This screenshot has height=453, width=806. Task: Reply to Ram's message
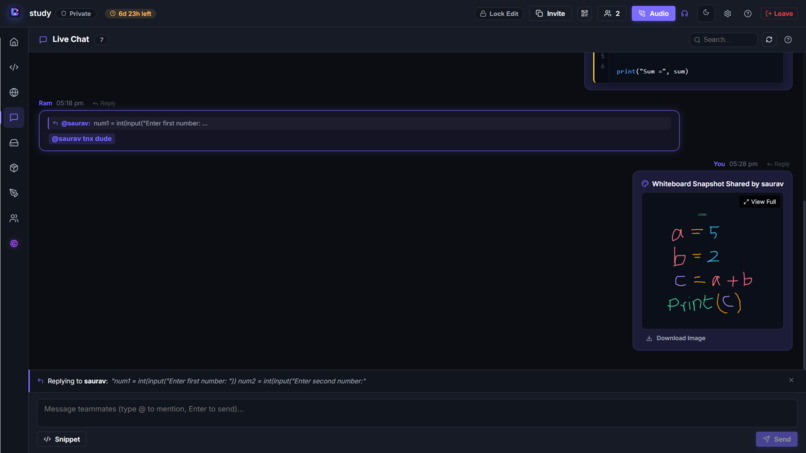[x=104, y=103]
